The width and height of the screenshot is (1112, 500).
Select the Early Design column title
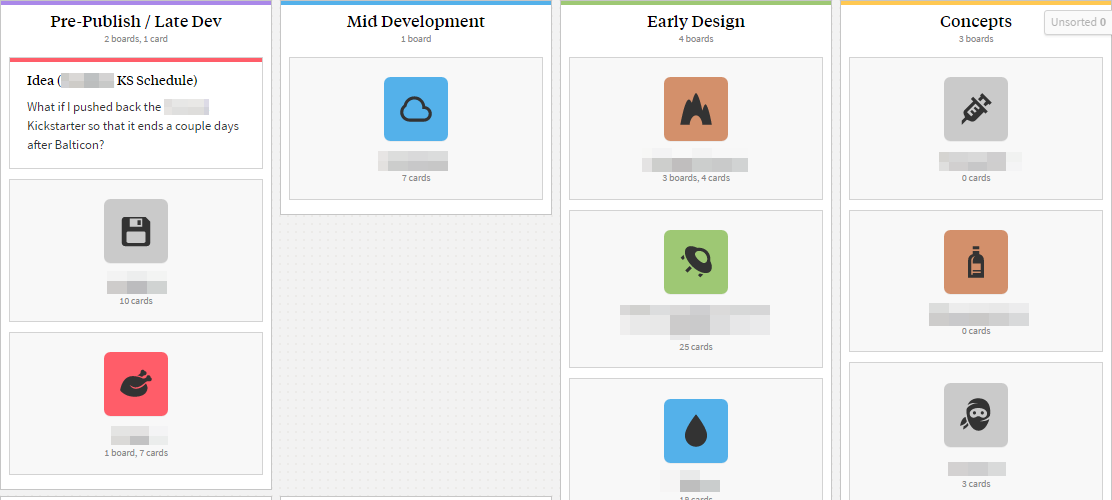click(x=696, y=21)
